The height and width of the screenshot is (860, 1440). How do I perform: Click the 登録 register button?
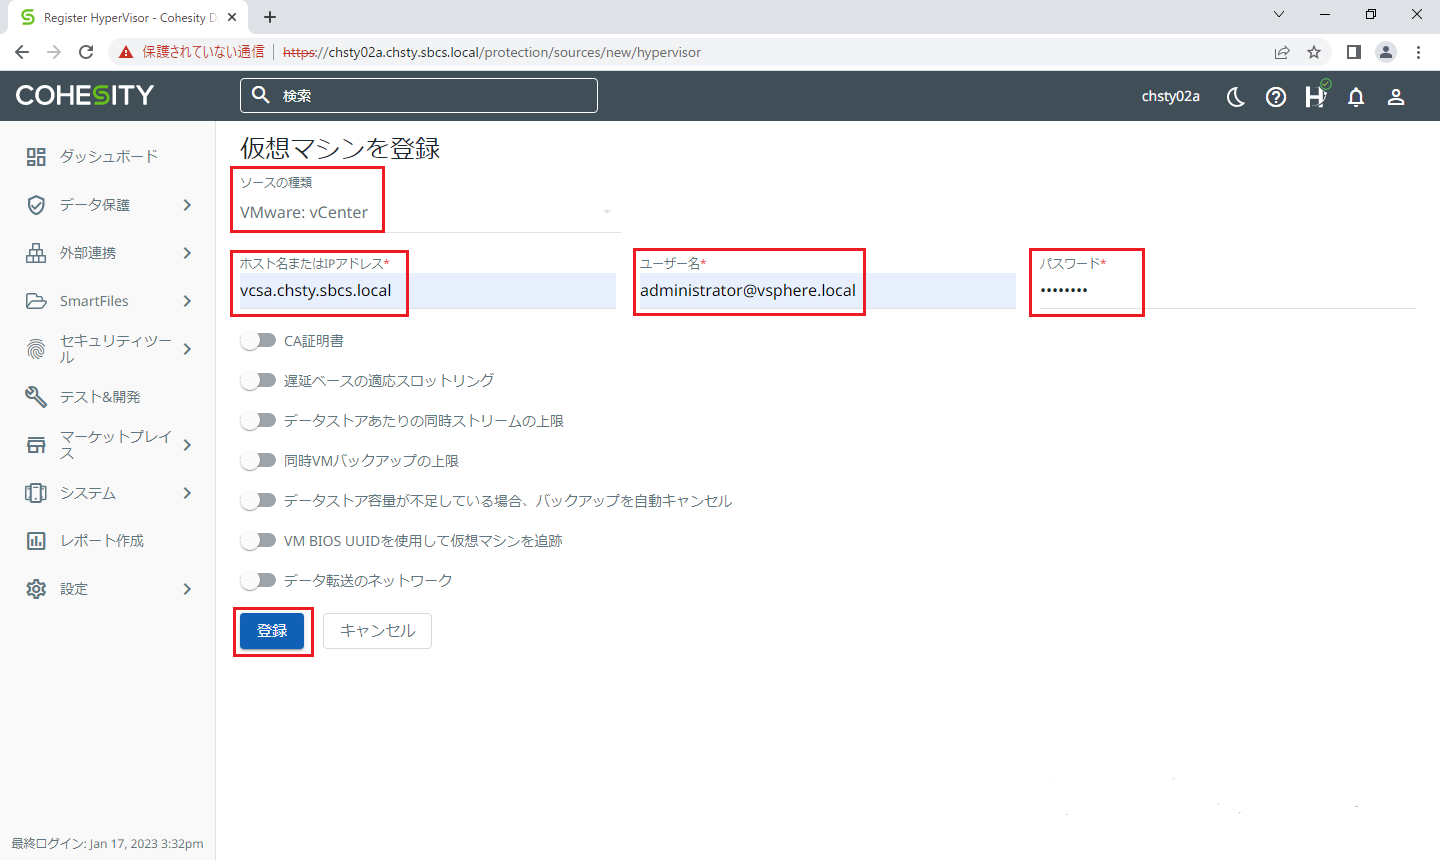[272, 631]
